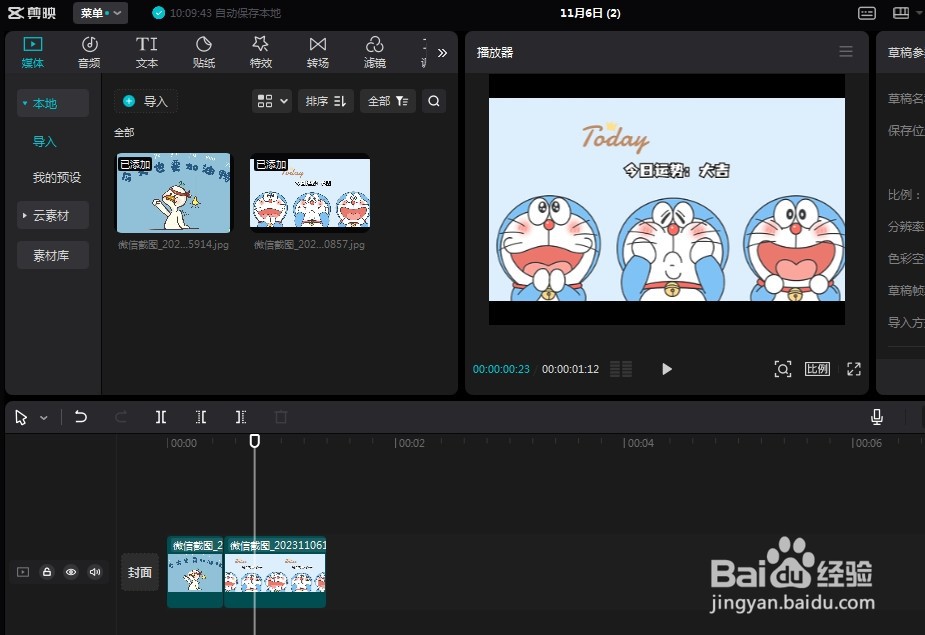Screen dimensions: 925x635
Task: Click the audio level meter icon in player
Action: (621, 369)
